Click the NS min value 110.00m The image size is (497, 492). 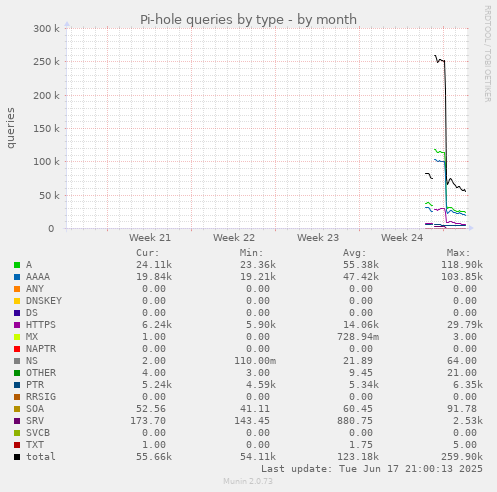click(x=255, y=361)
